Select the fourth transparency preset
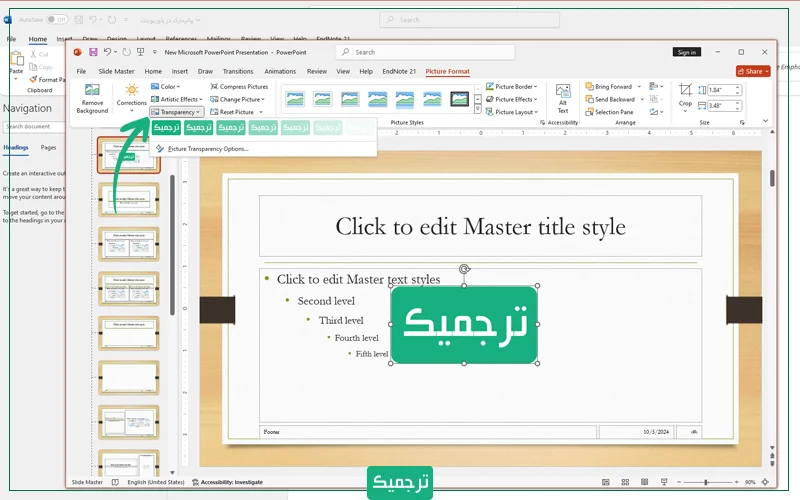This screenshot has height=500, width=800. 263,128
